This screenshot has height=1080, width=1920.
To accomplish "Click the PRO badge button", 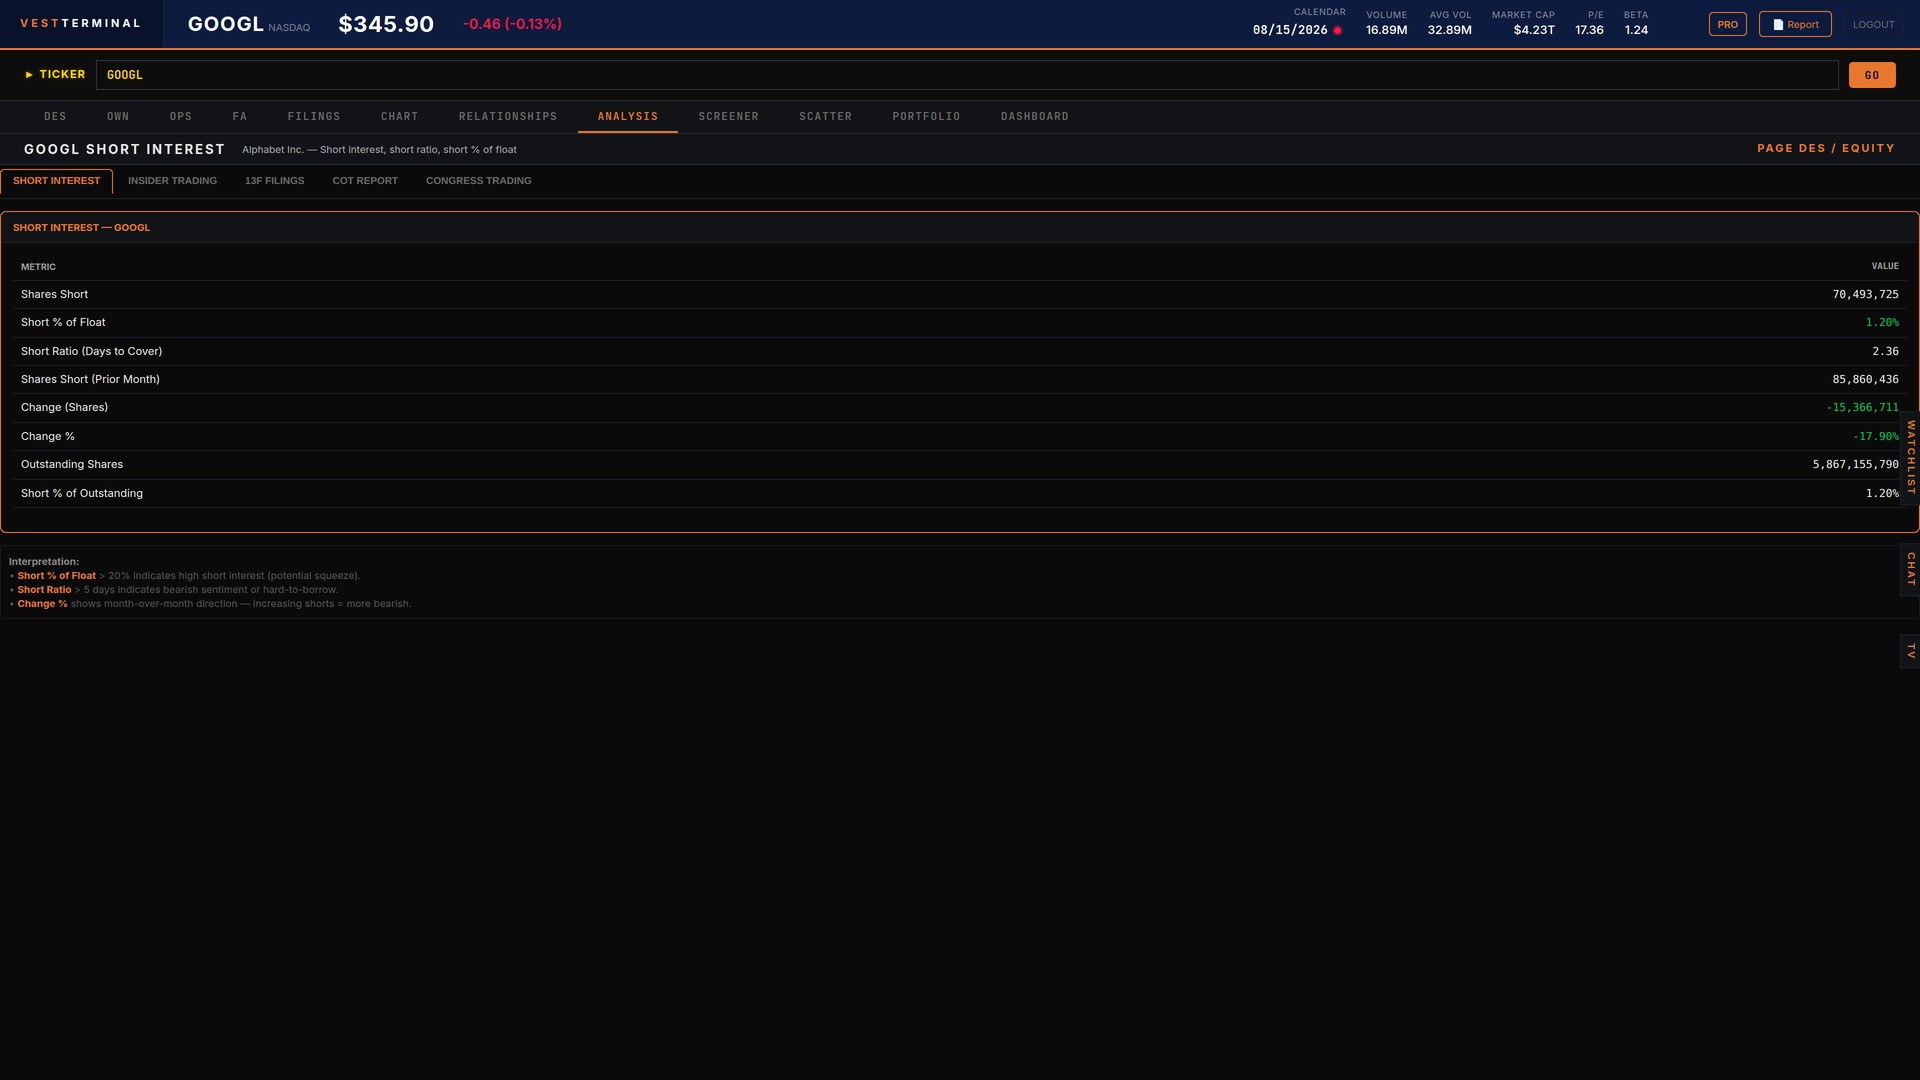I will click(x=1728, y=24).
